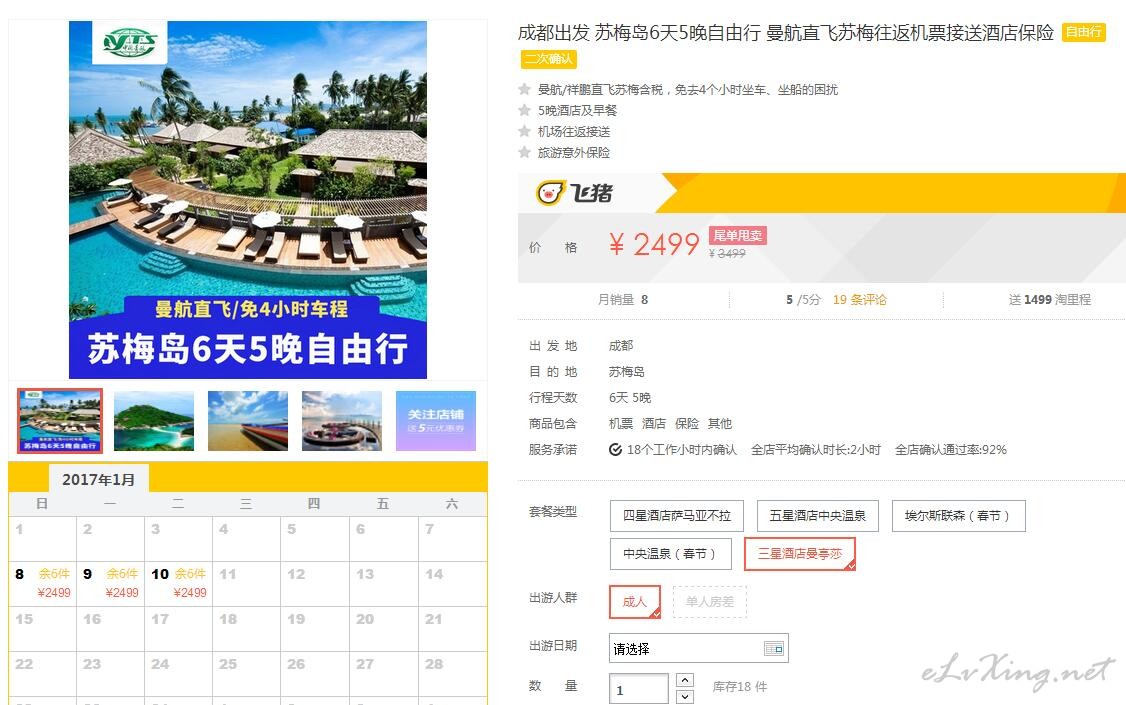Click the 自由行 yellow tag badge

(x=1084, y=32)
